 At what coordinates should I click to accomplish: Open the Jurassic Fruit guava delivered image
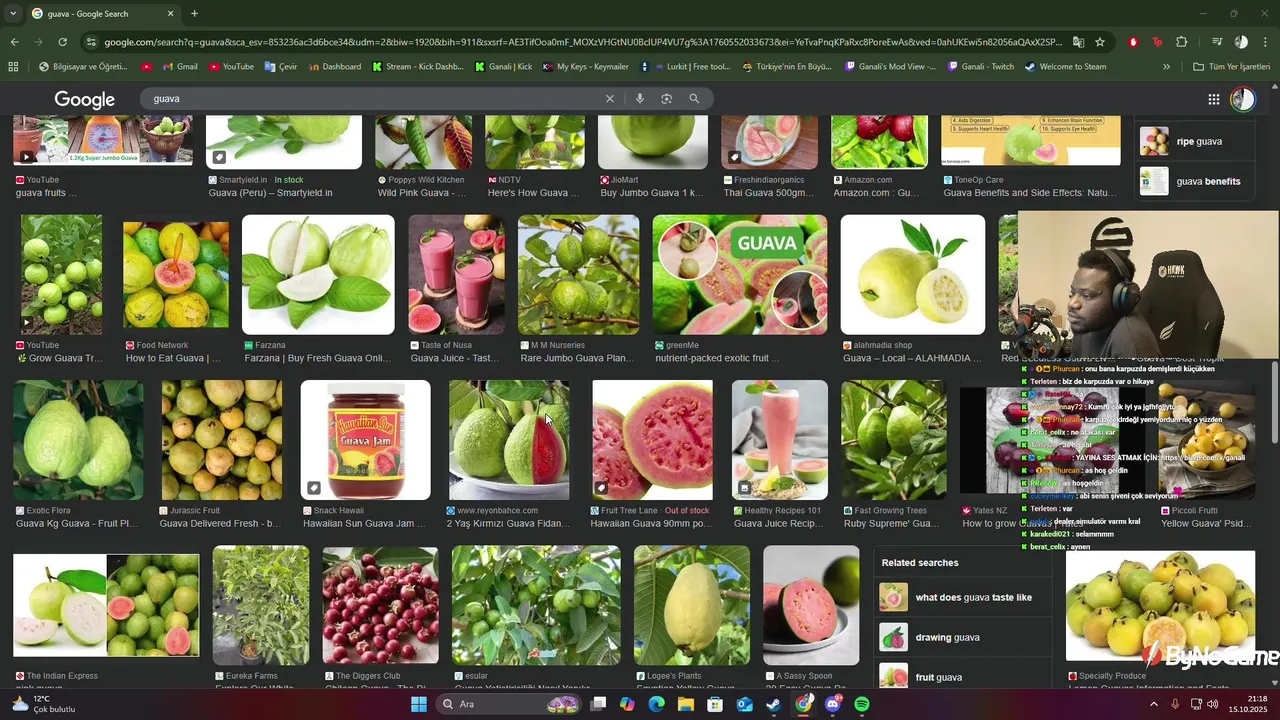click(221, 440)
